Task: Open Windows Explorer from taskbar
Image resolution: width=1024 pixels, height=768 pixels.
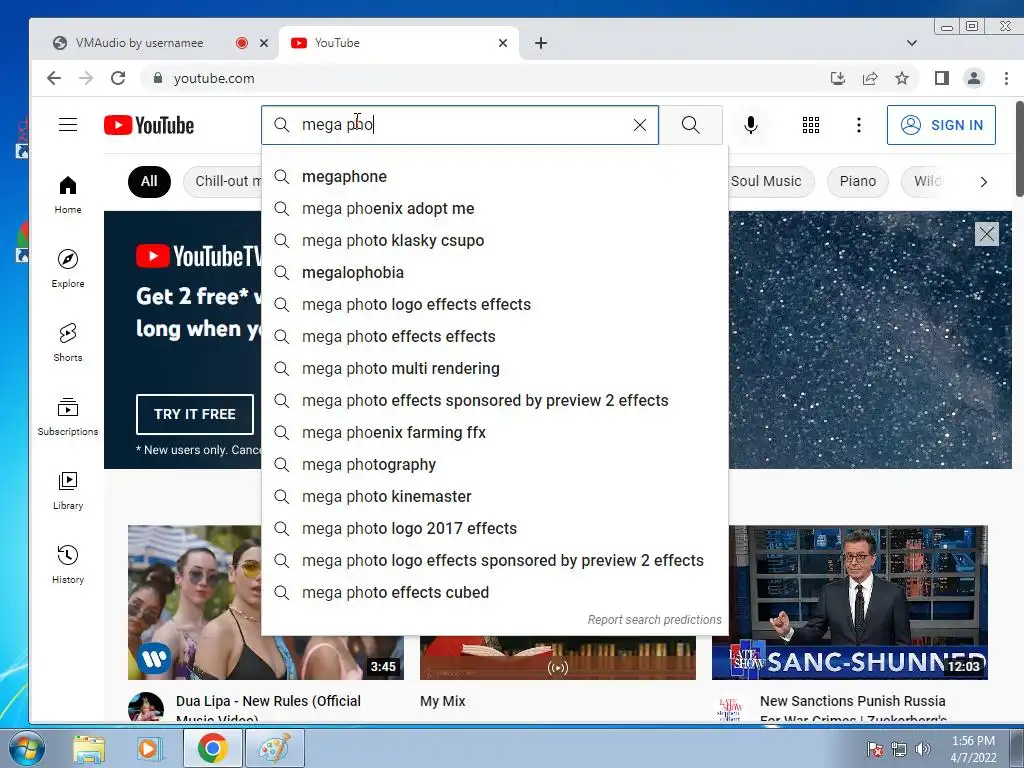Action: click(x=89, y=748)
